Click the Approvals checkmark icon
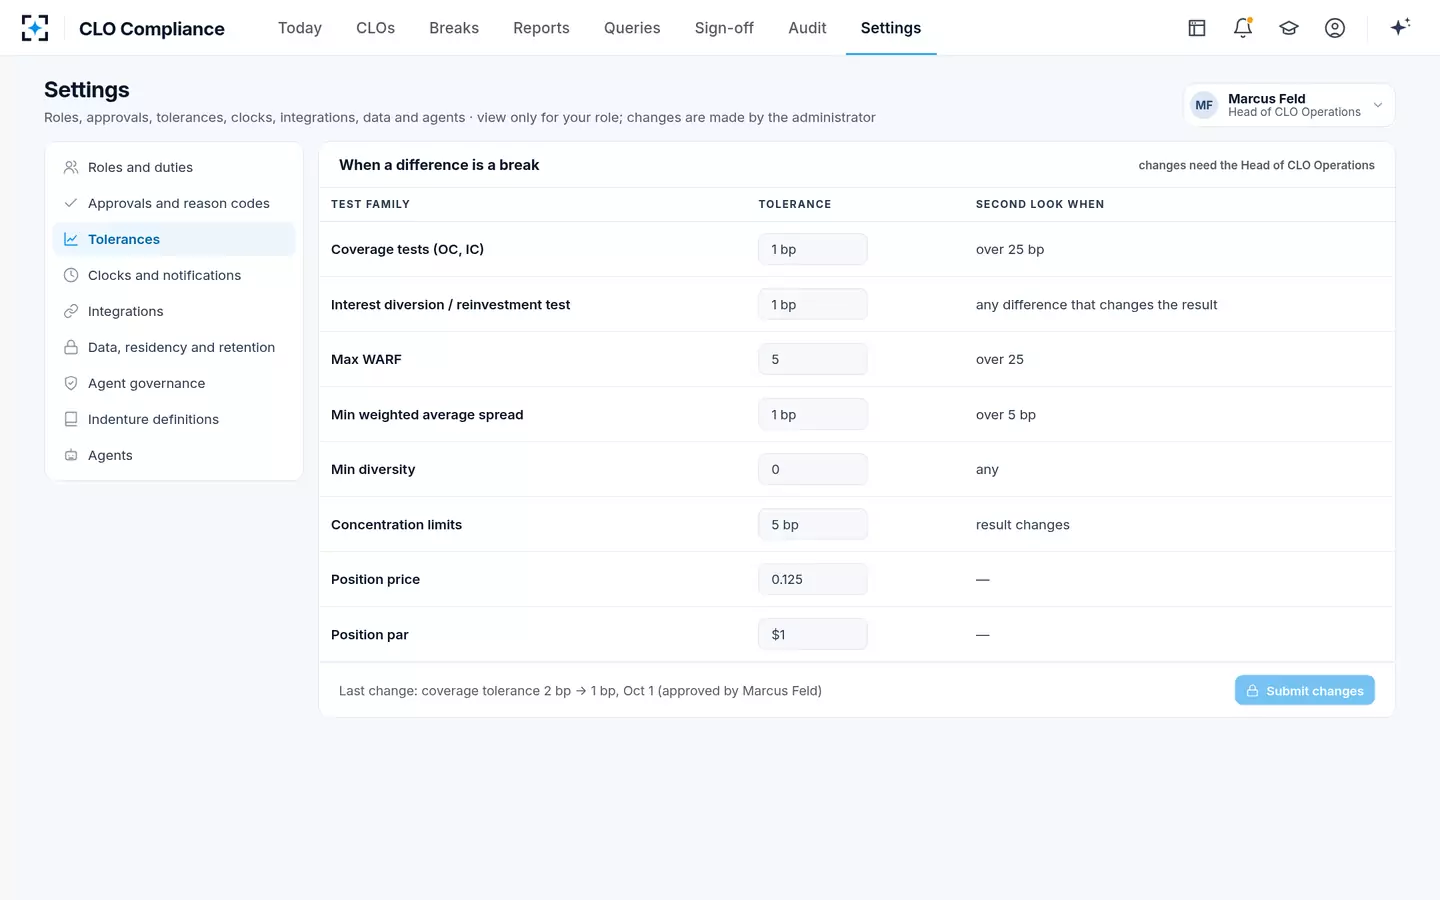The height and width of the screenshot is (900, 1440). 71,203
